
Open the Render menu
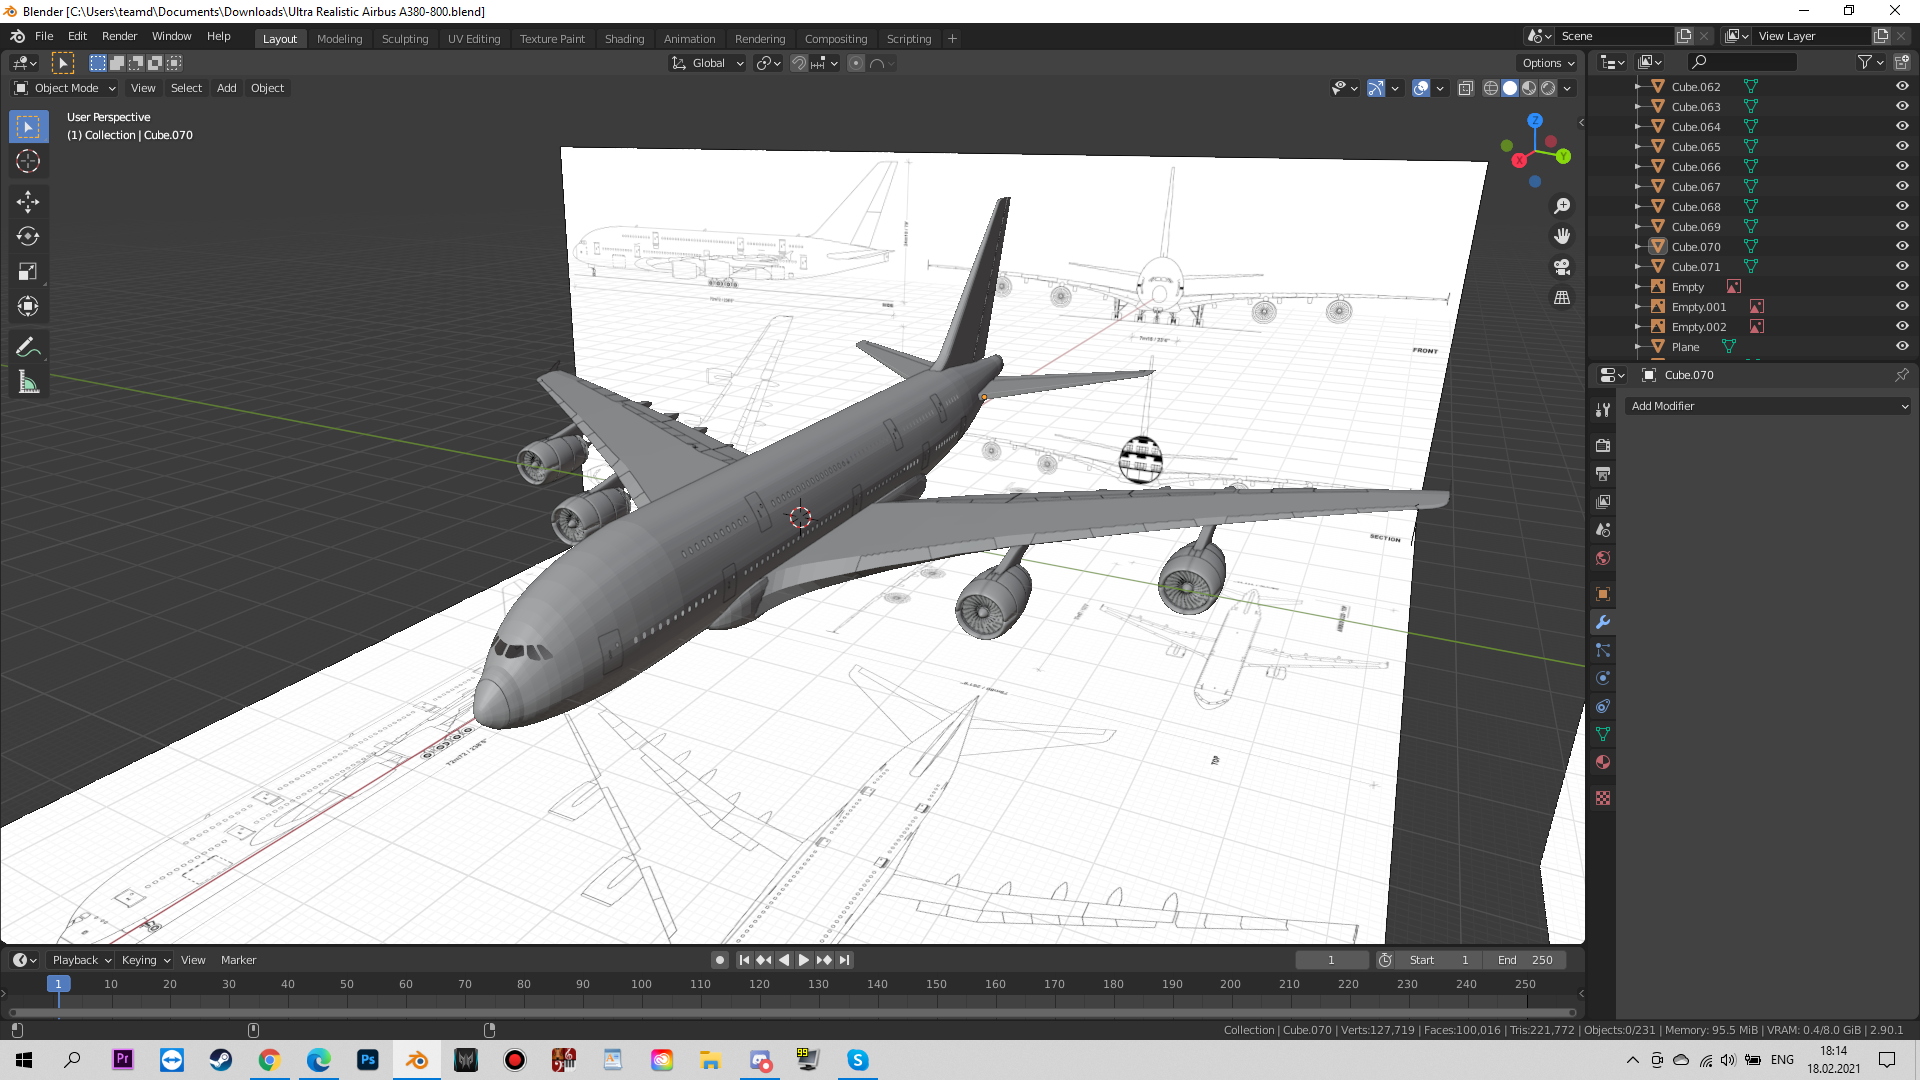point(119,36)
